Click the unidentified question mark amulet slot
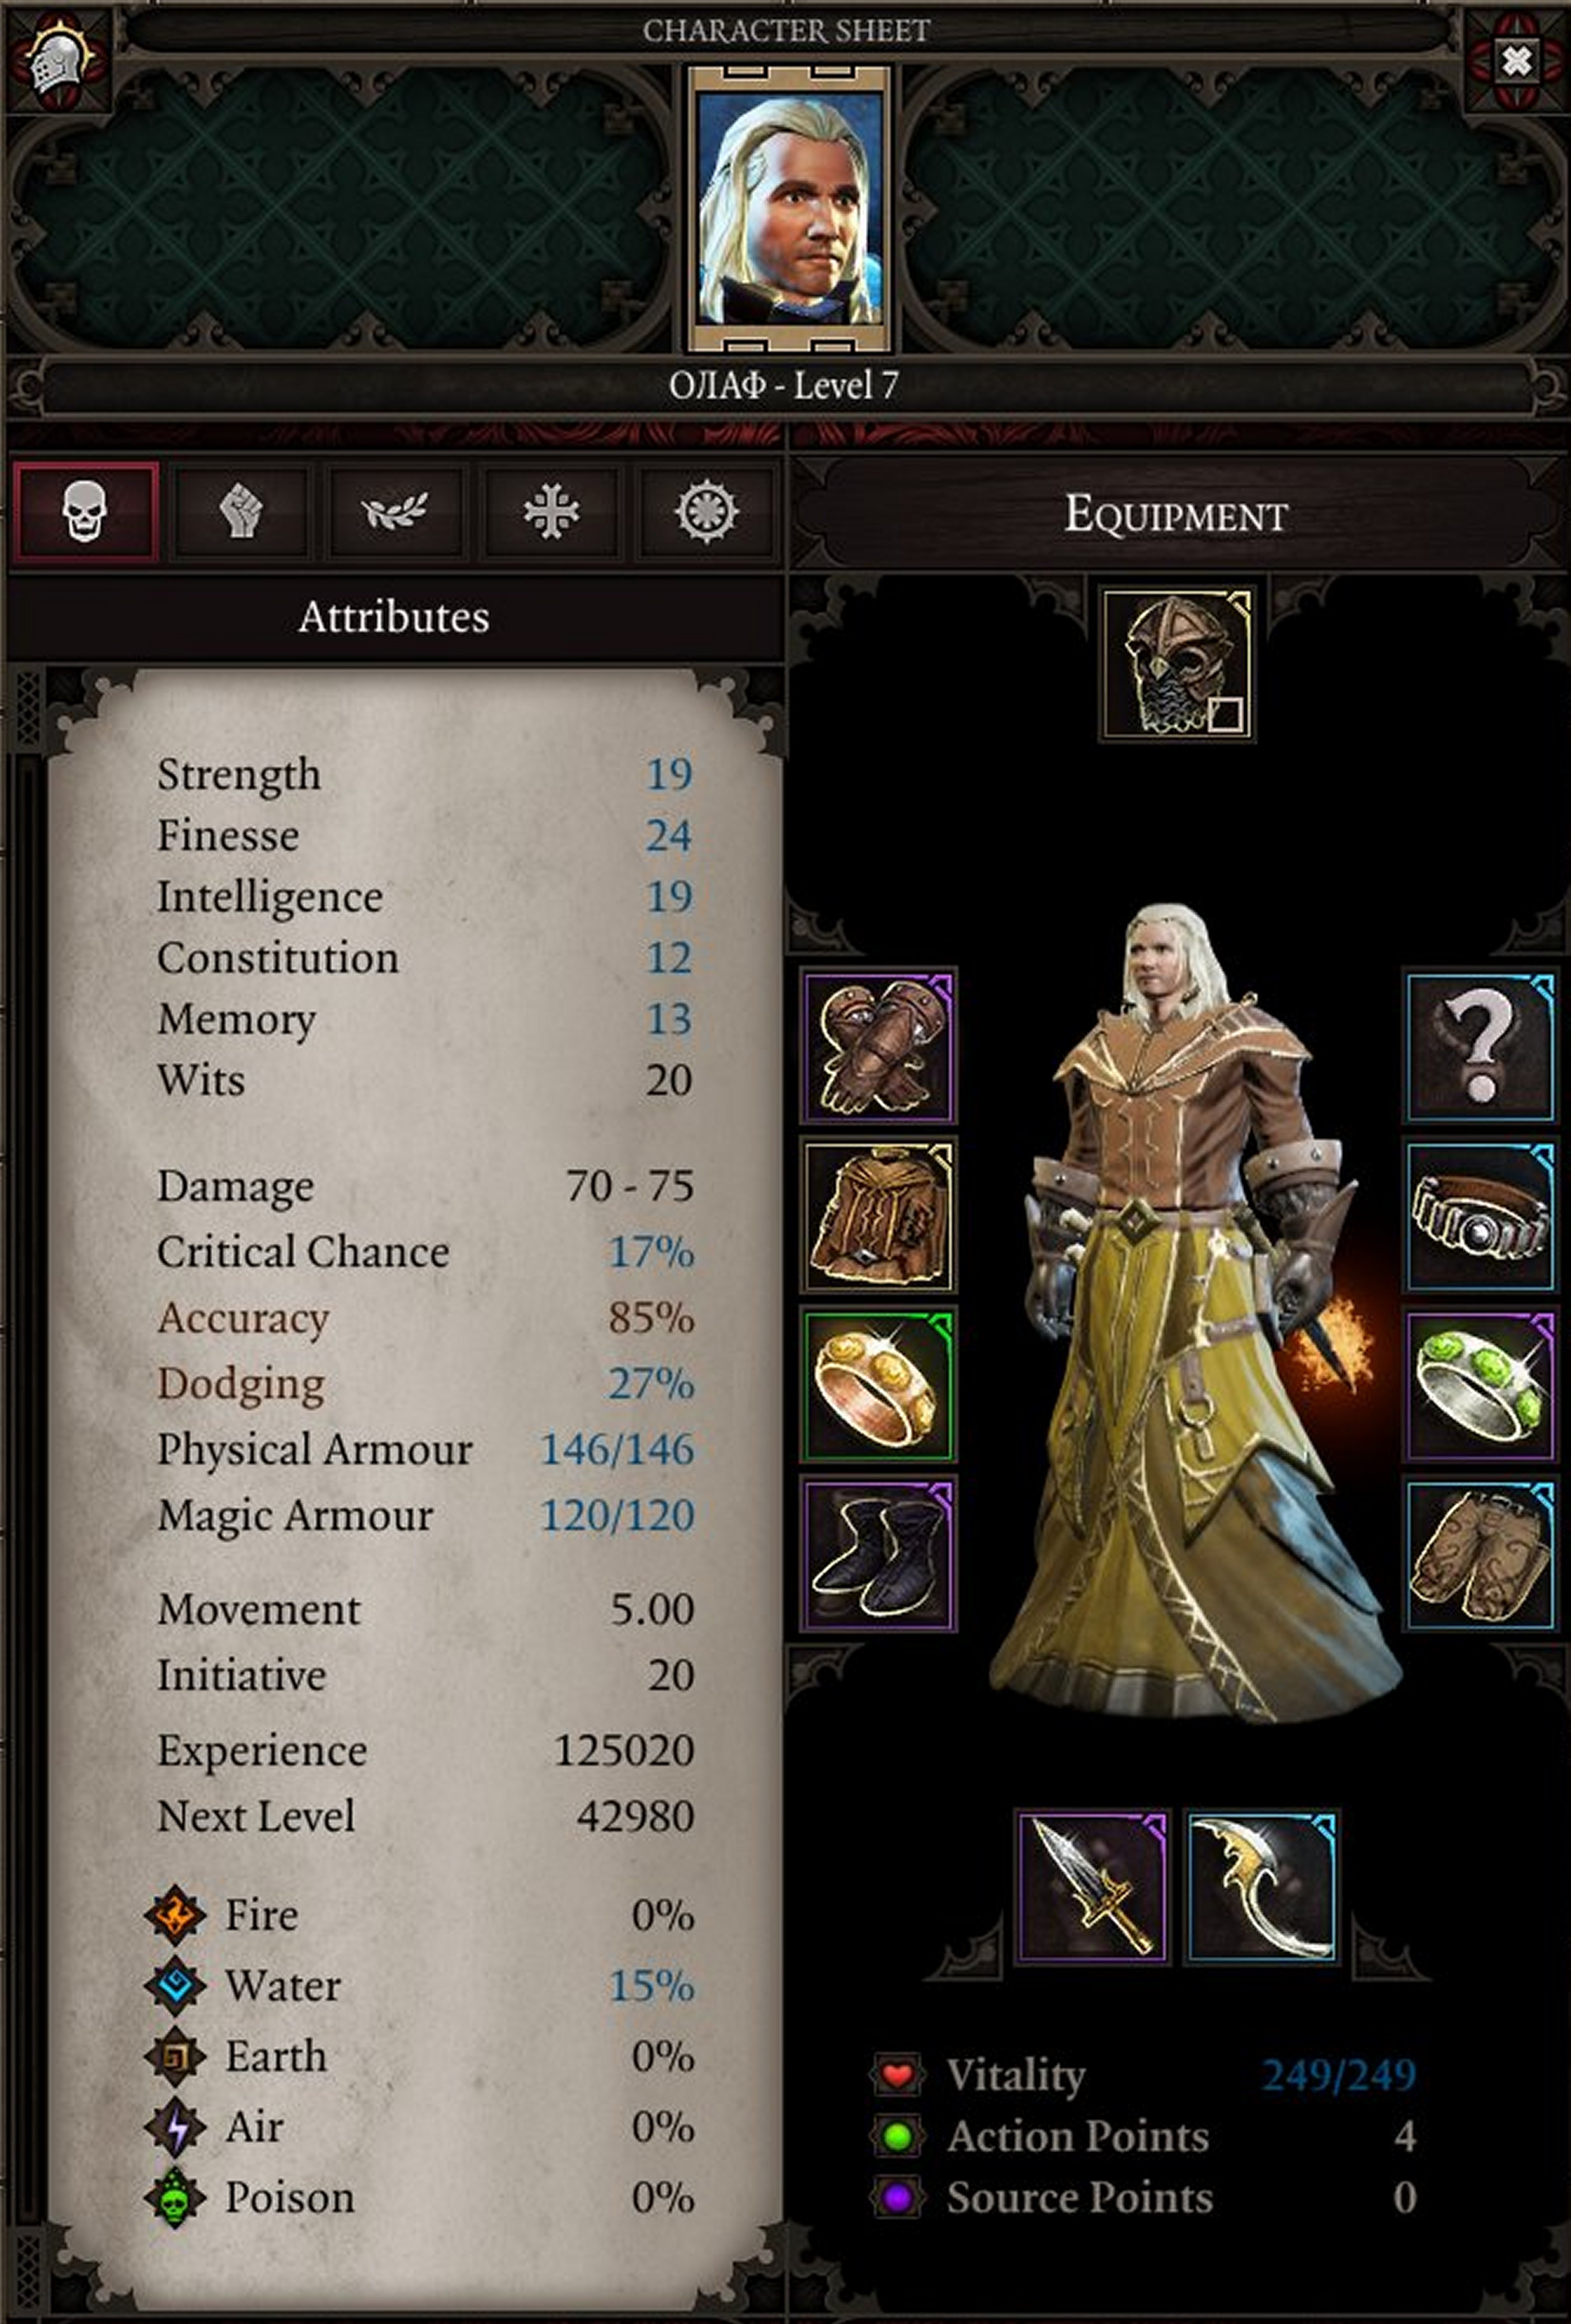The image size is (1571, 2324). click(x=1481, y=1045)
